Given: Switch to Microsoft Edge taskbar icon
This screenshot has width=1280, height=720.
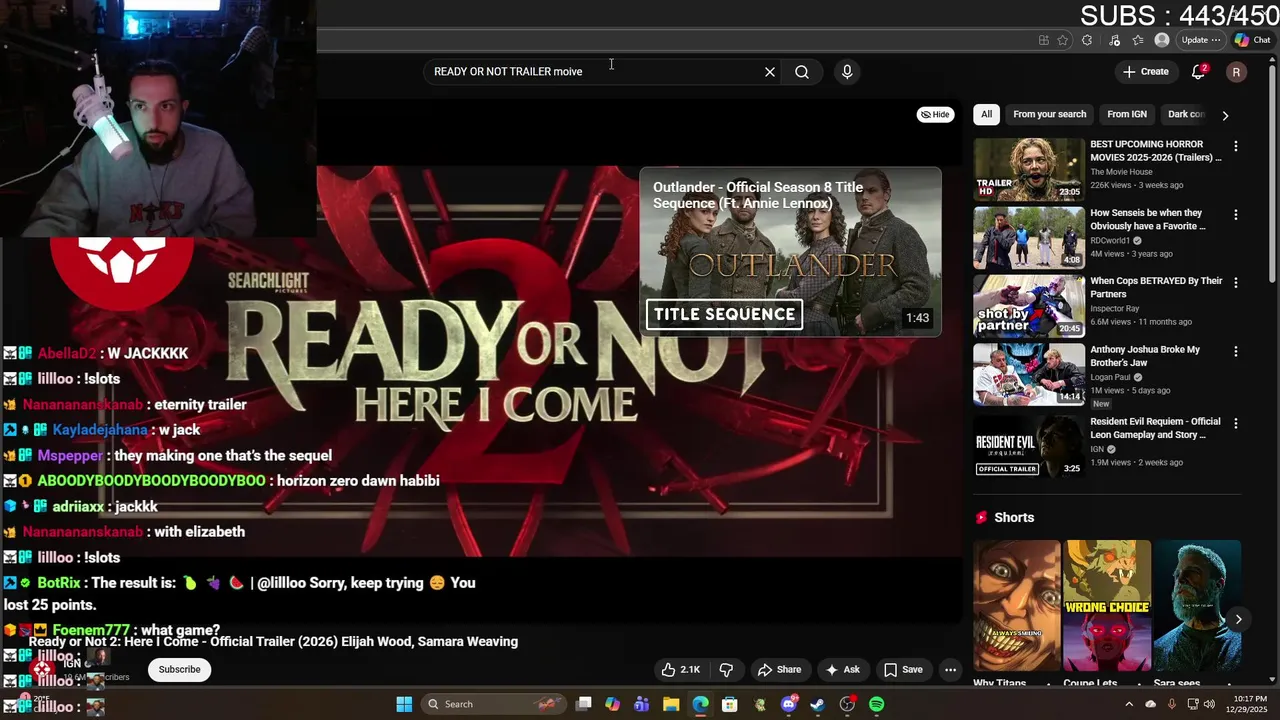Looking at the screenshot, I should [701, 704].
